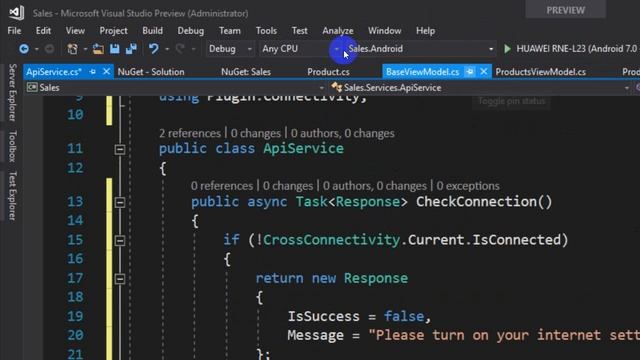Click the Save All icon
The image size is (640, 360).
point(131,49)
